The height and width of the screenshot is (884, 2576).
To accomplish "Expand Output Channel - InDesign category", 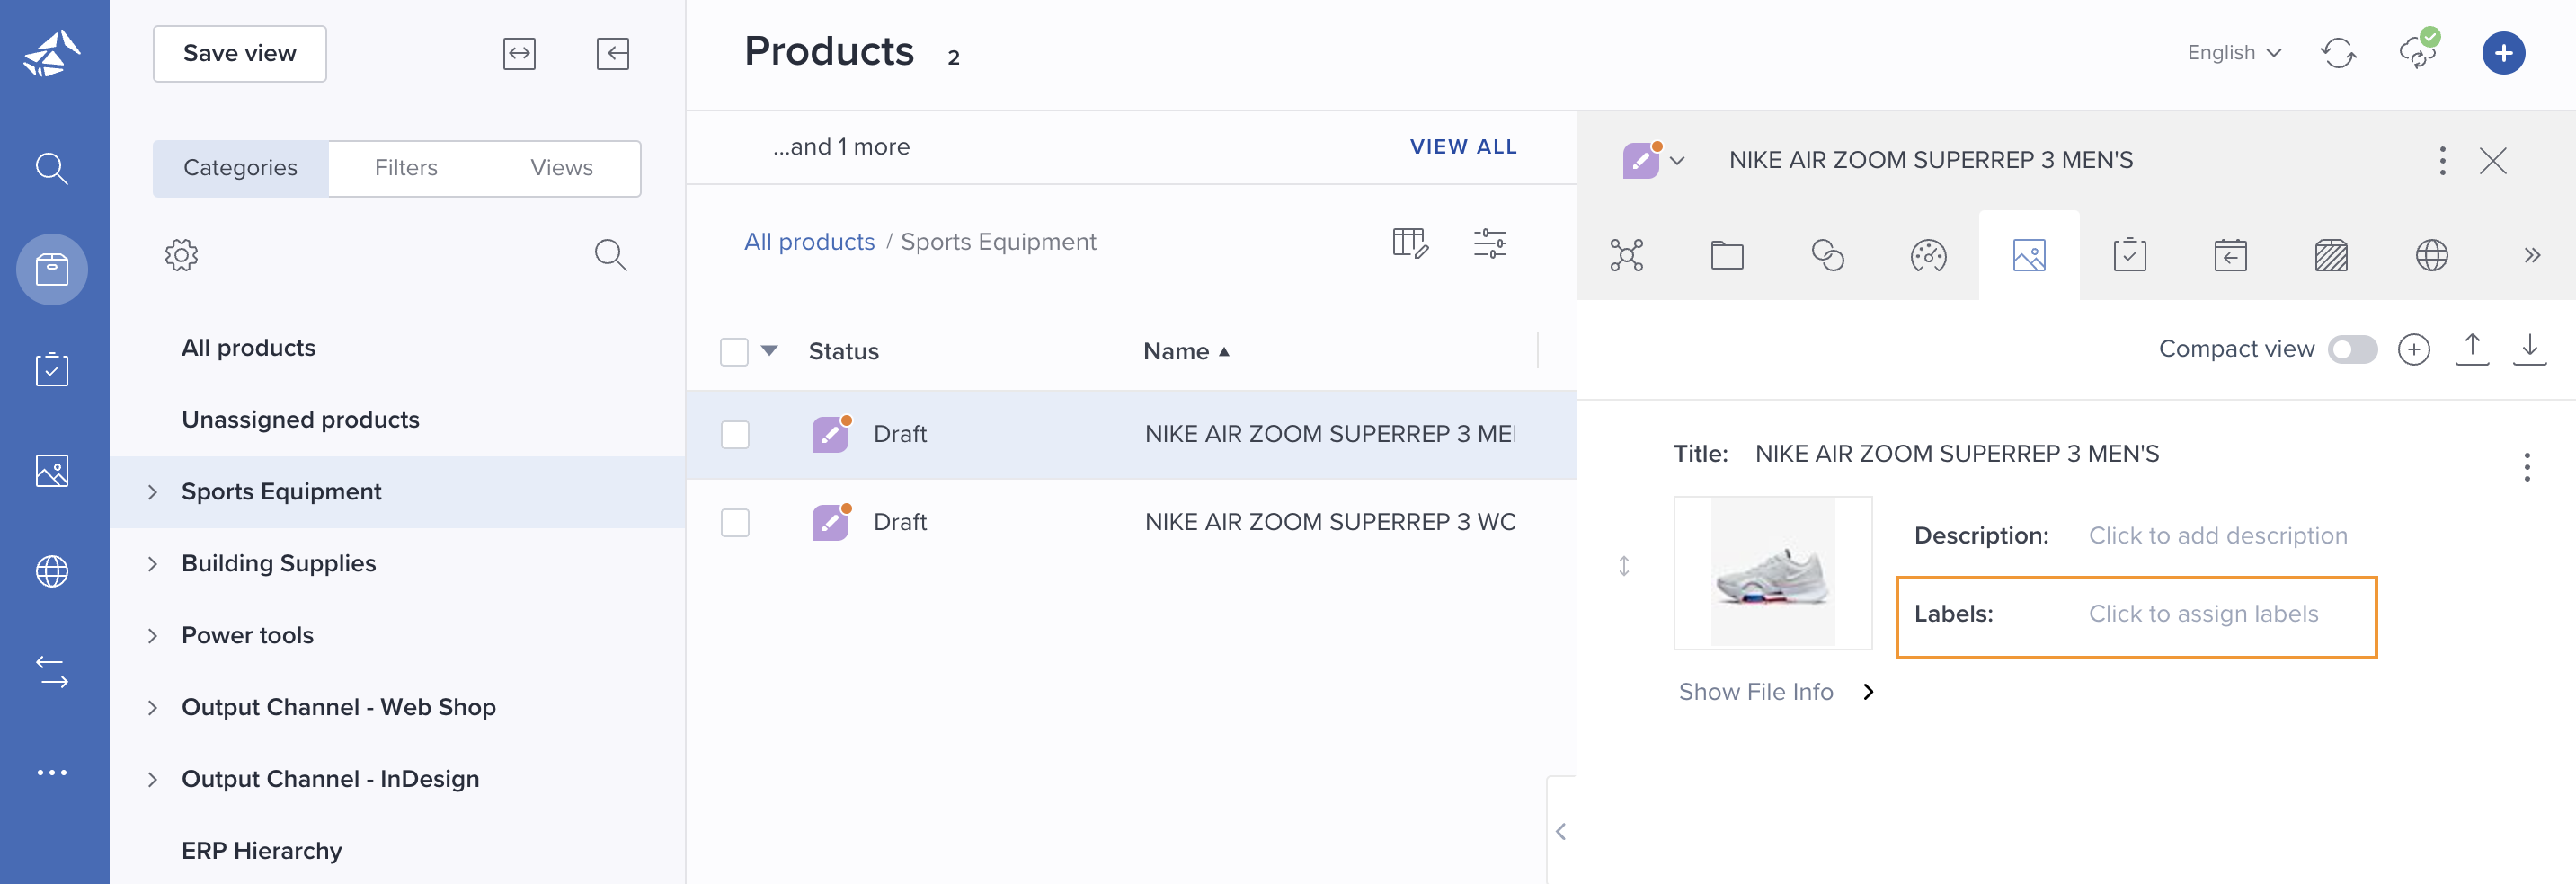I will pyautogui.click(x=153, y=780).
